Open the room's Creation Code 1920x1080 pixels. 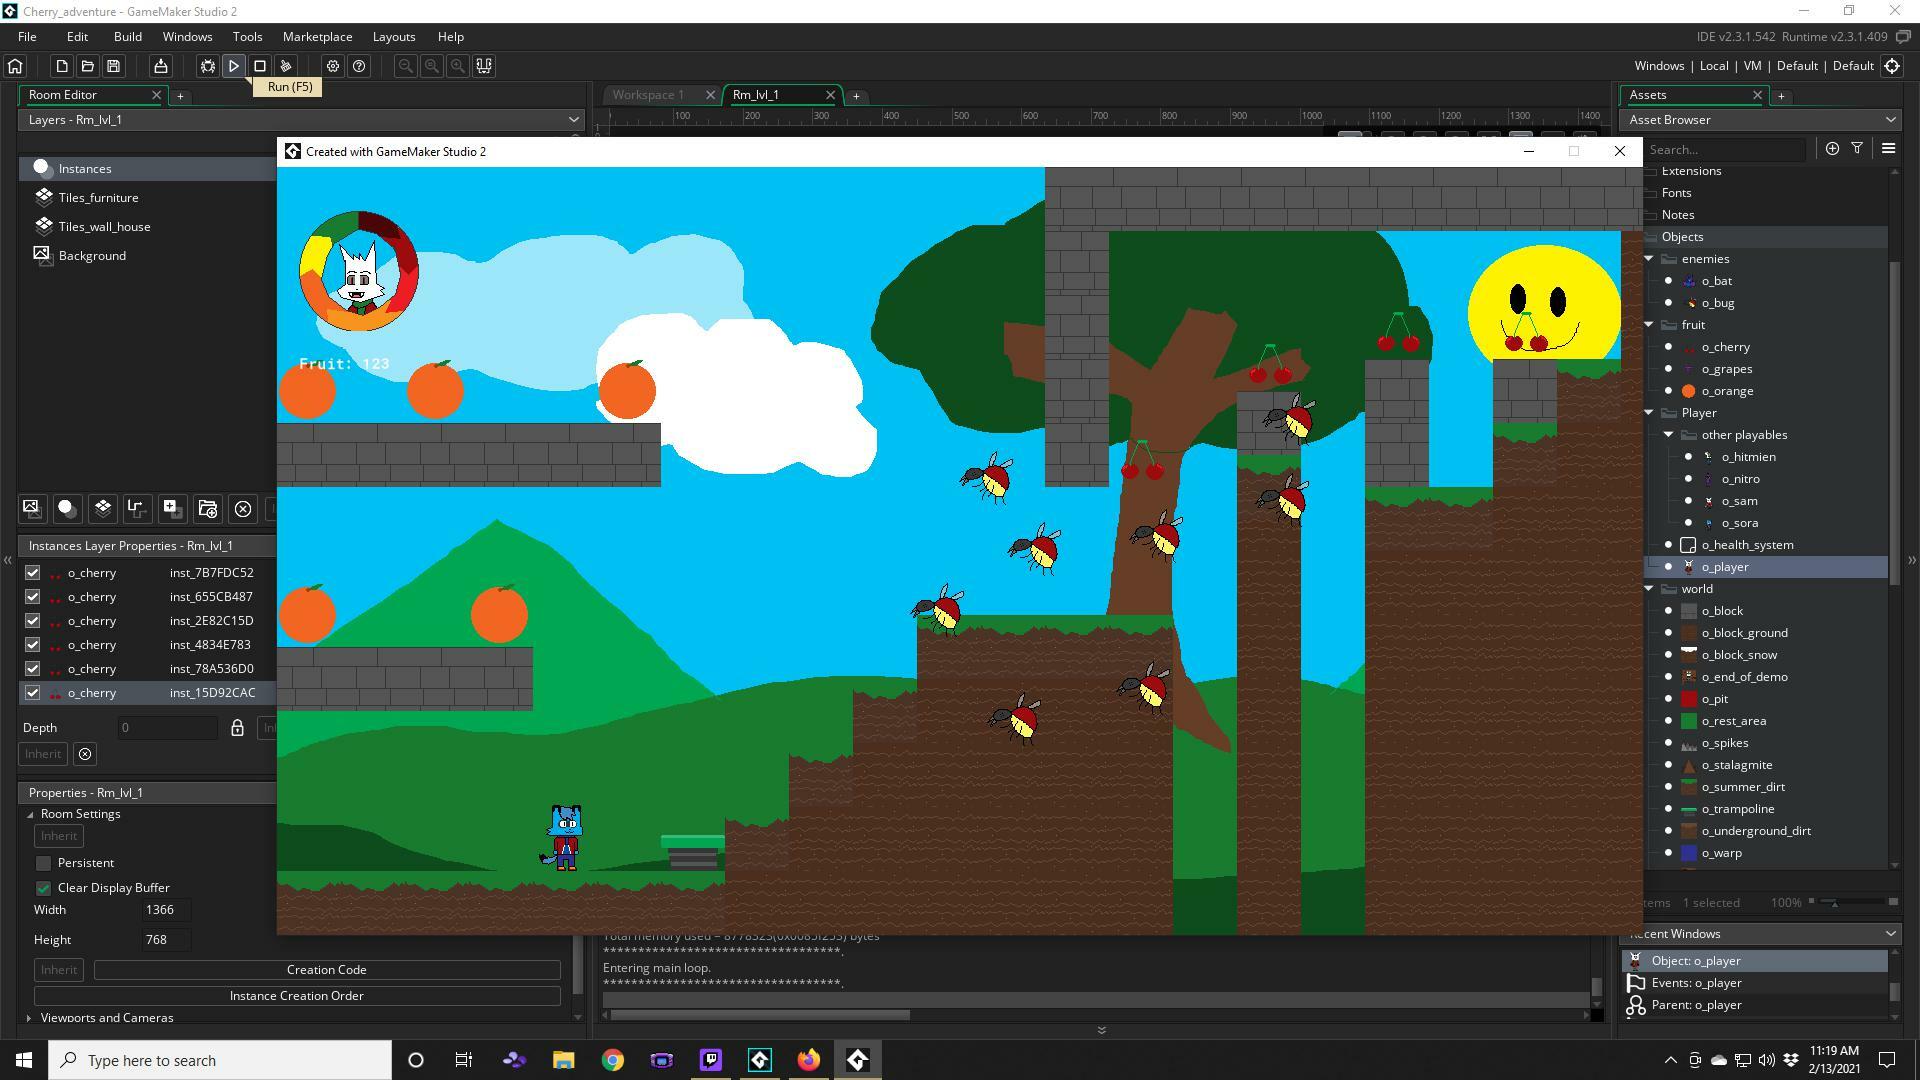326,969
